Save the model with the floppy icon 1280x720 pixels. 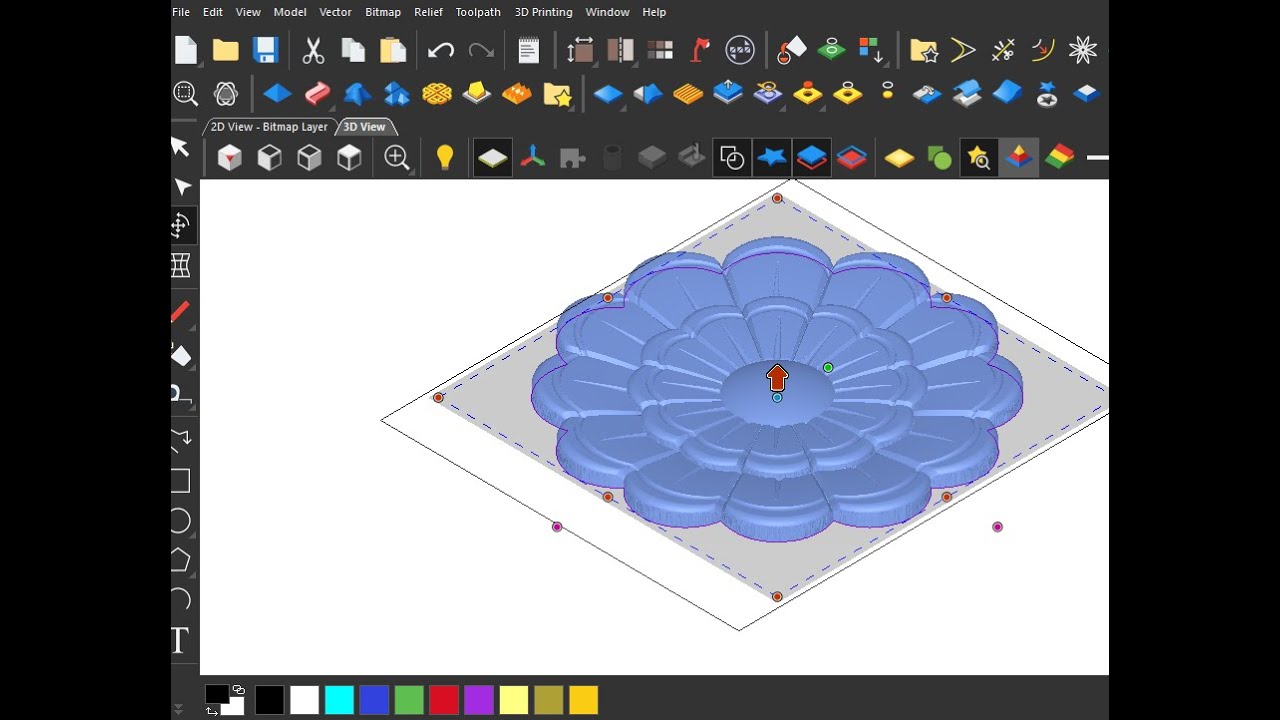(x=265, y=50)
